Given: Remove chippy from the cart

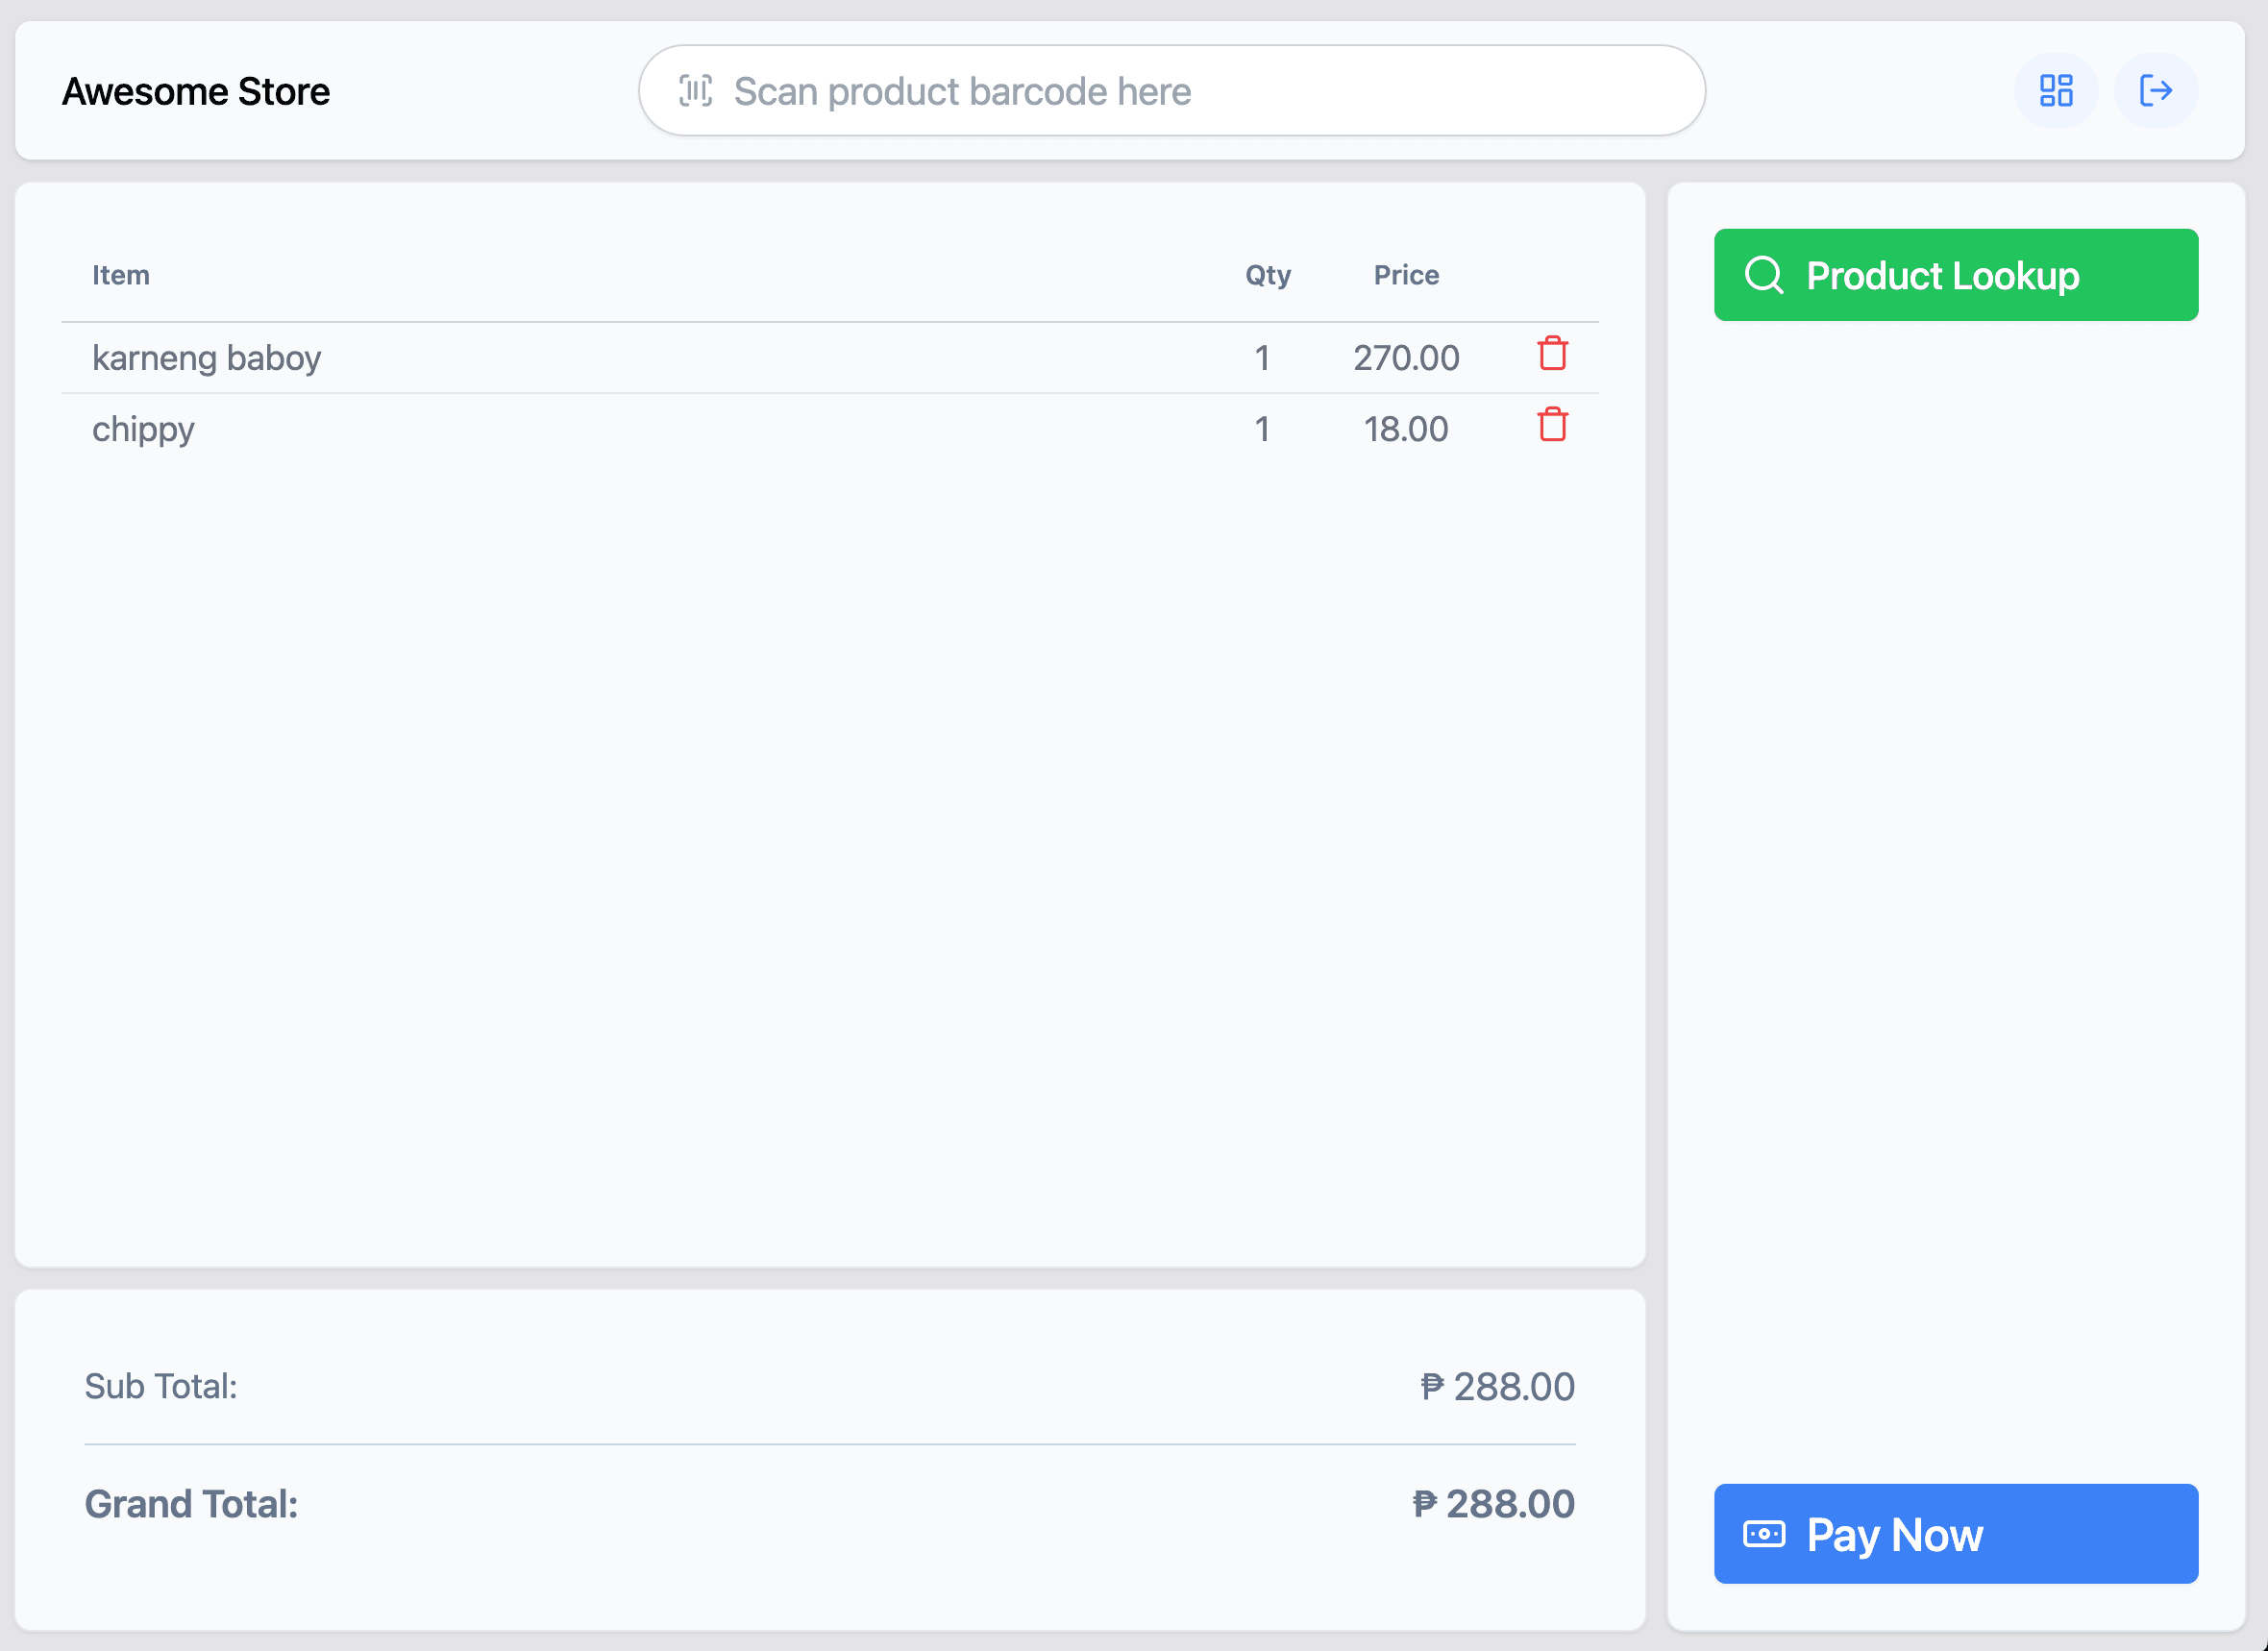Looking at the screenshot, I should 1552,425.
